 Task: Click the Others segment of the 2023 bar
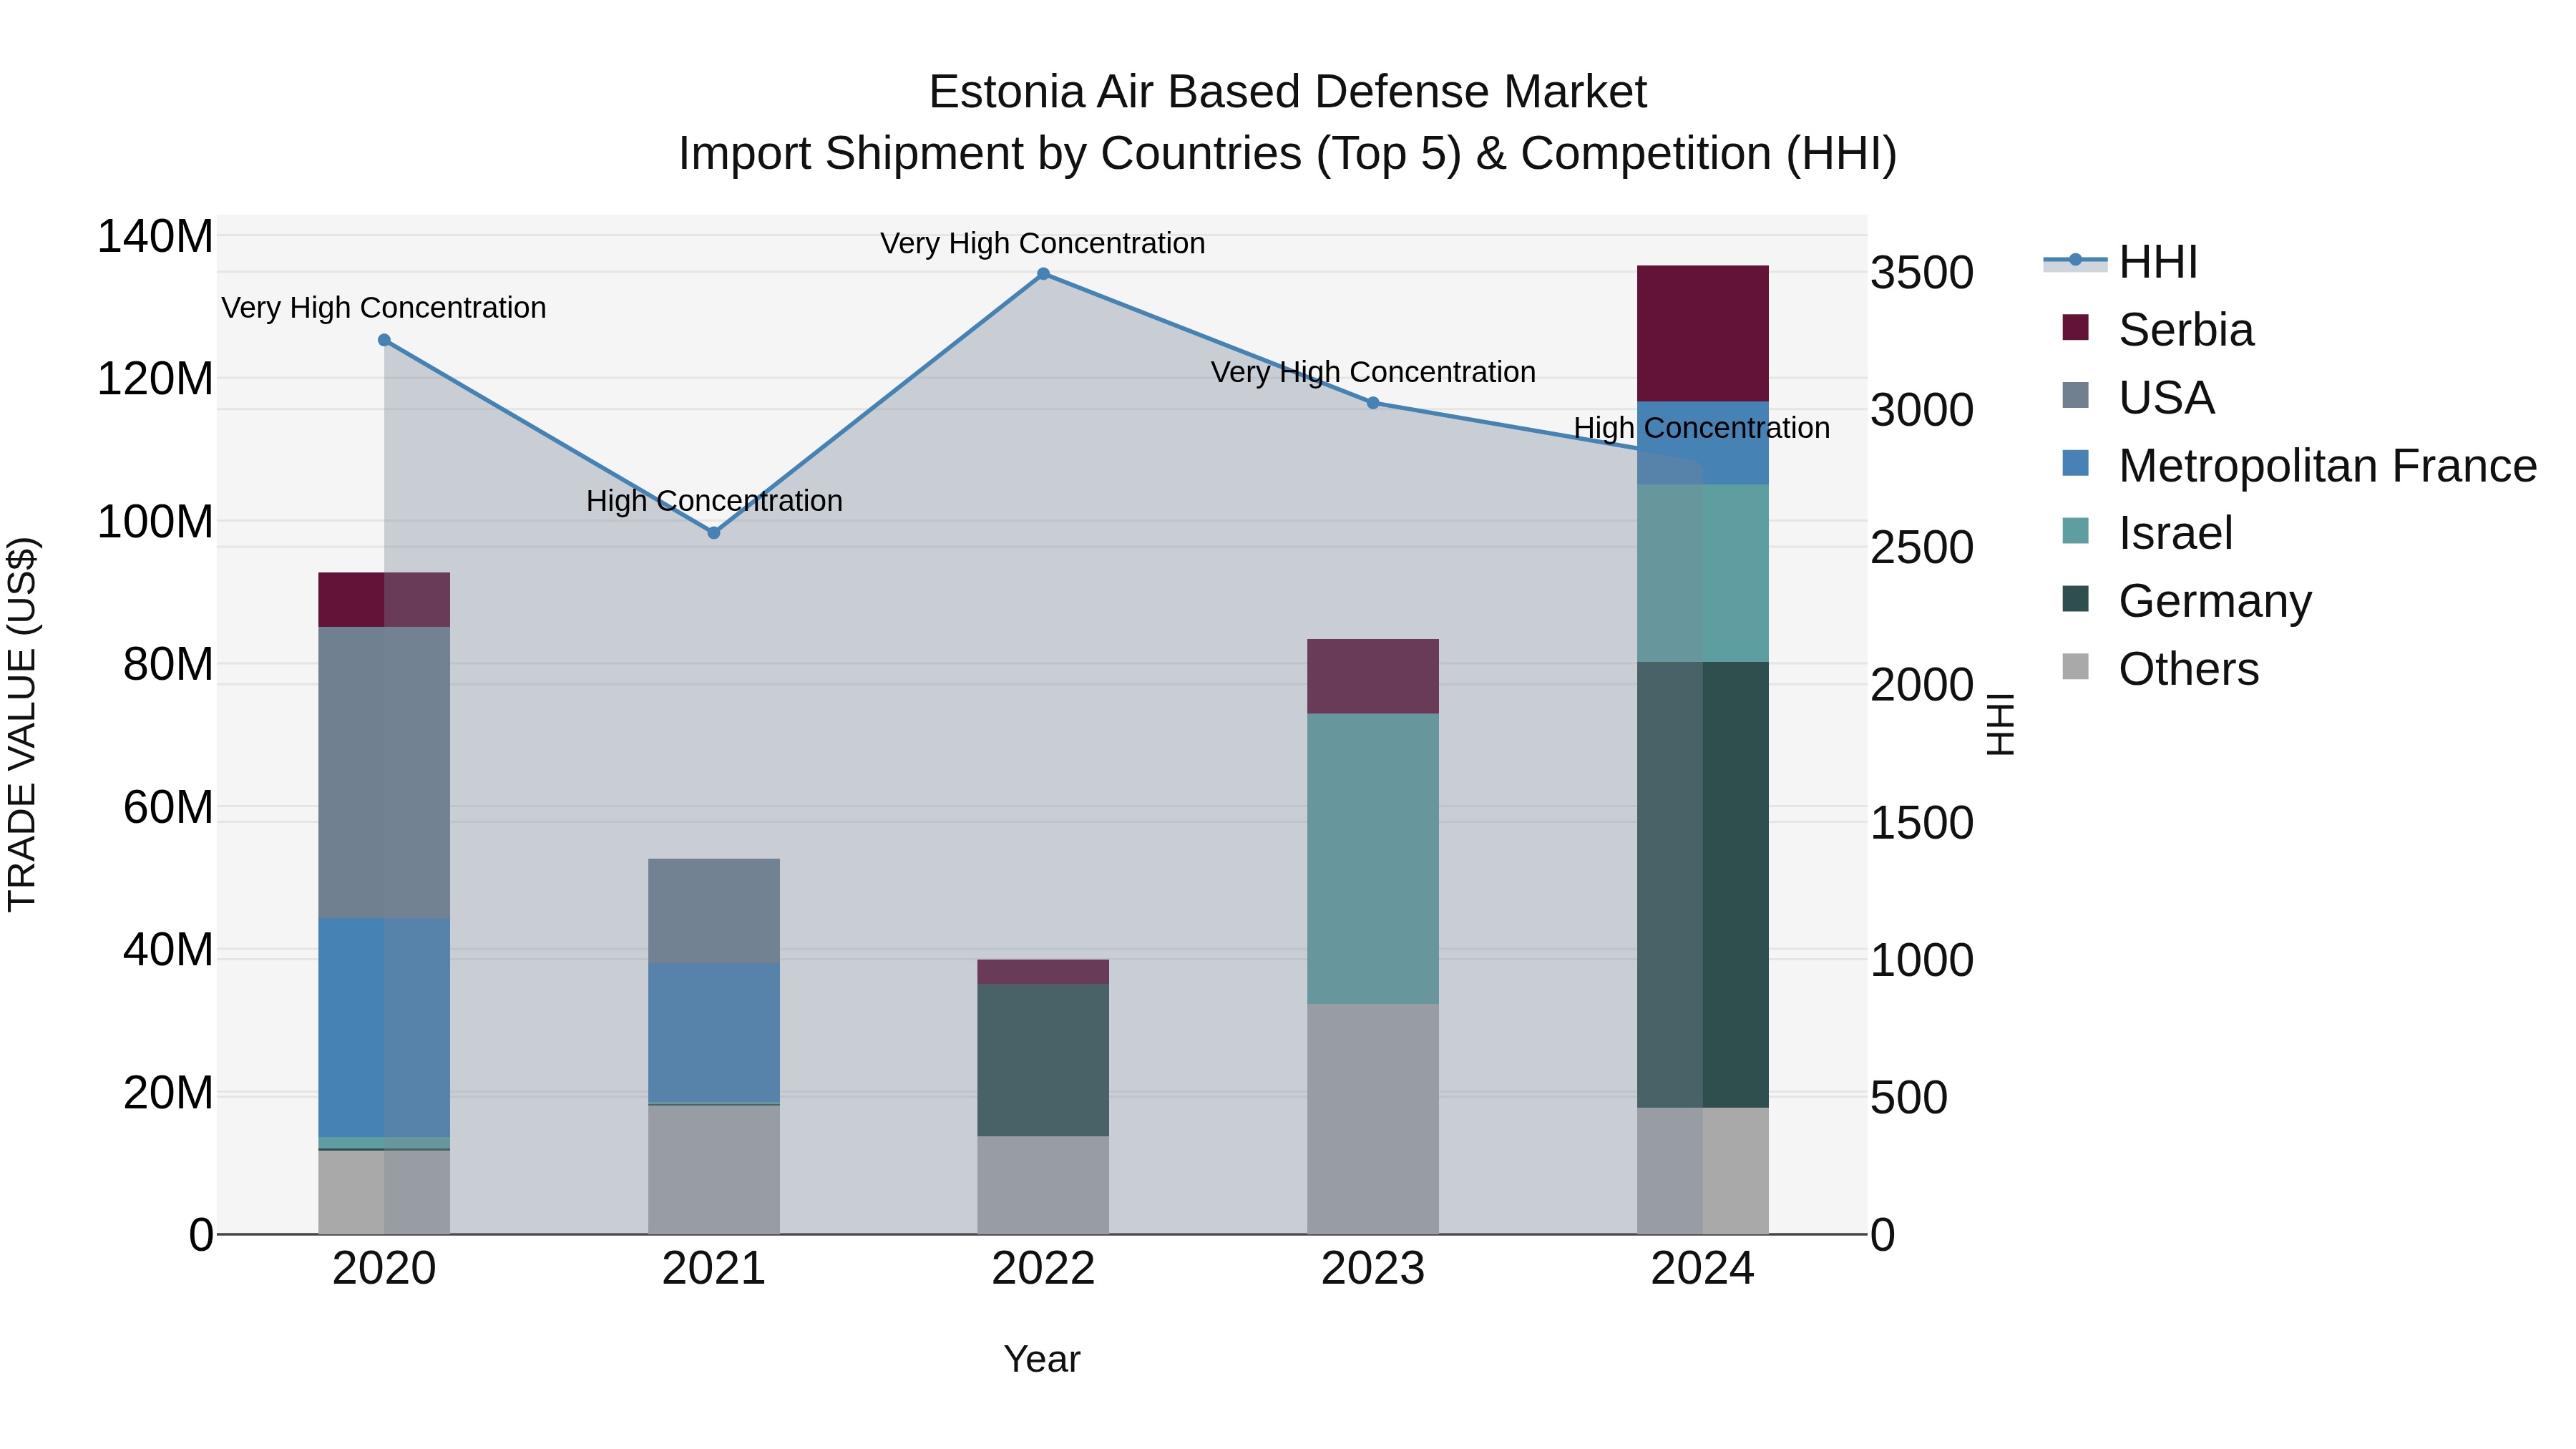coord(1373,1119)
